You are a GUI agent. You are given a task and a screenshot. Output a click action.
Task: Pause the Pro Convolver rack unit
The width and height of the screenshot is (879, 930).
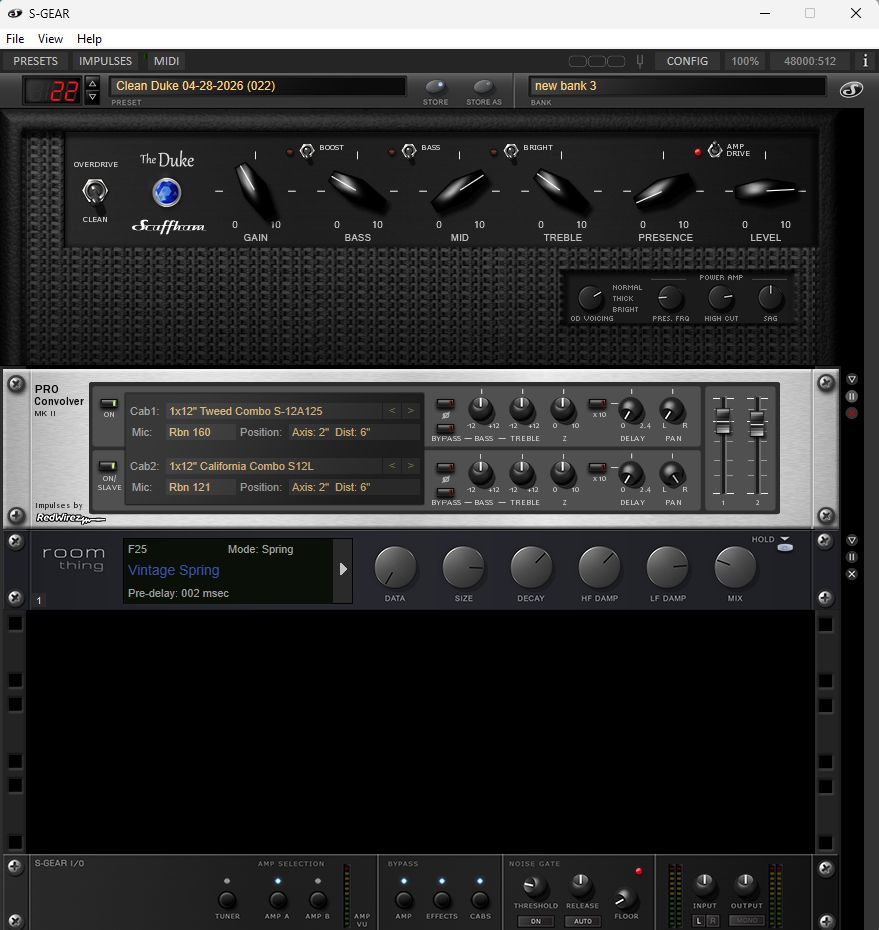[852, 396]
